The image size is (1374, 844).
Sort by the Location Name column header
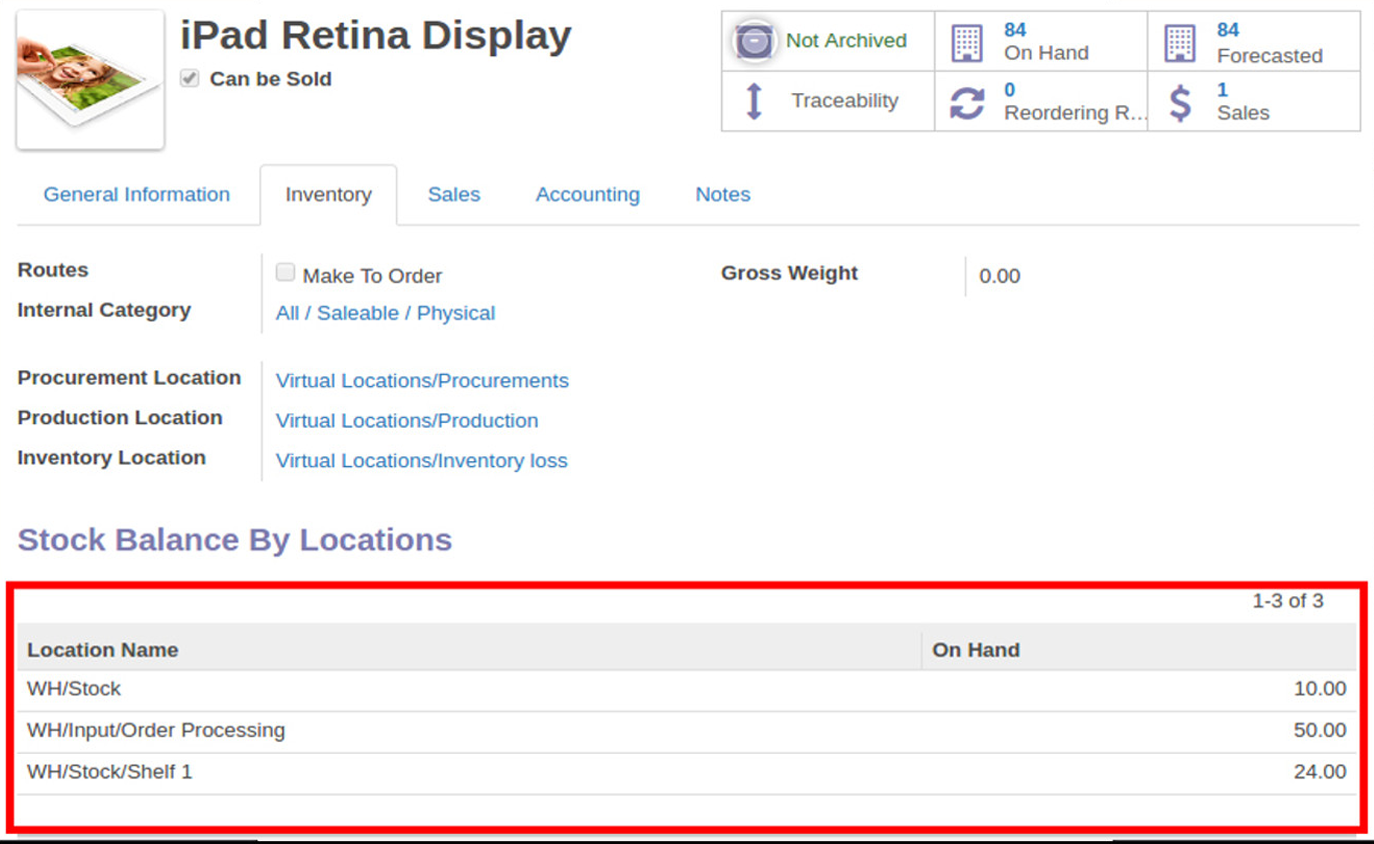tap(469, 650)
